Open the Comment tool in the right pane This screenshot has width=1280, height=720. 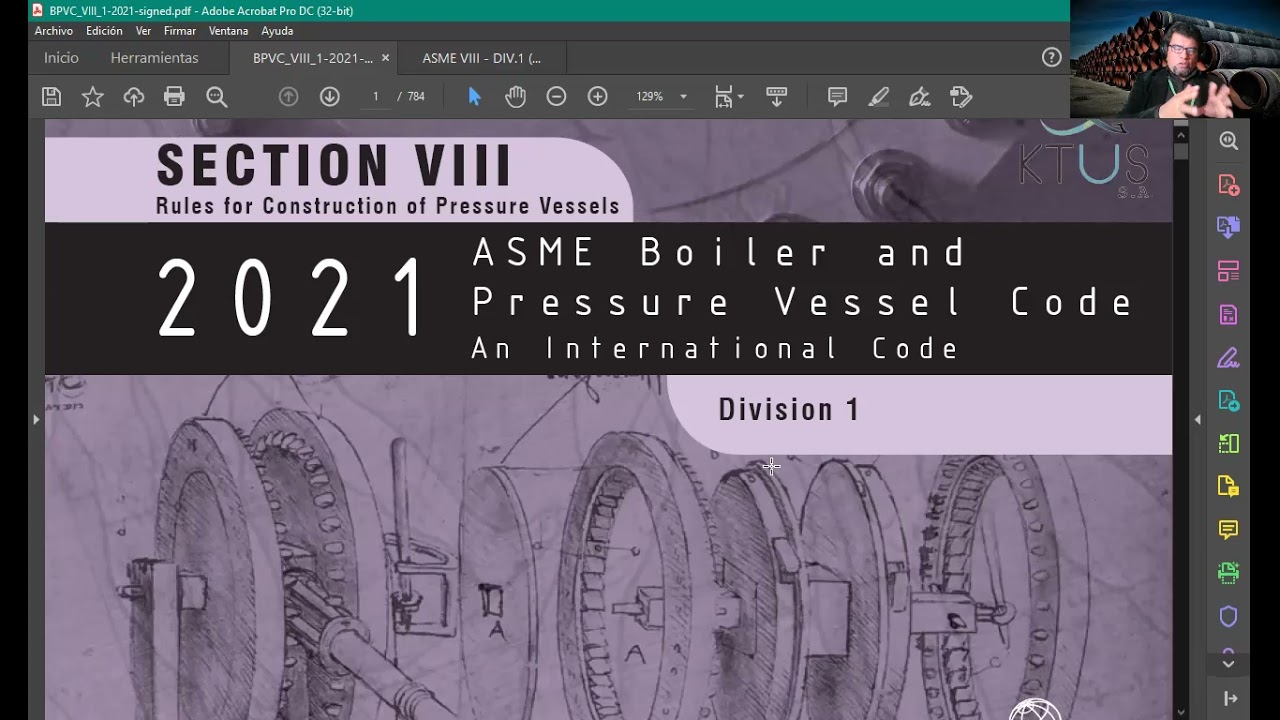(x=1228, y=530)
